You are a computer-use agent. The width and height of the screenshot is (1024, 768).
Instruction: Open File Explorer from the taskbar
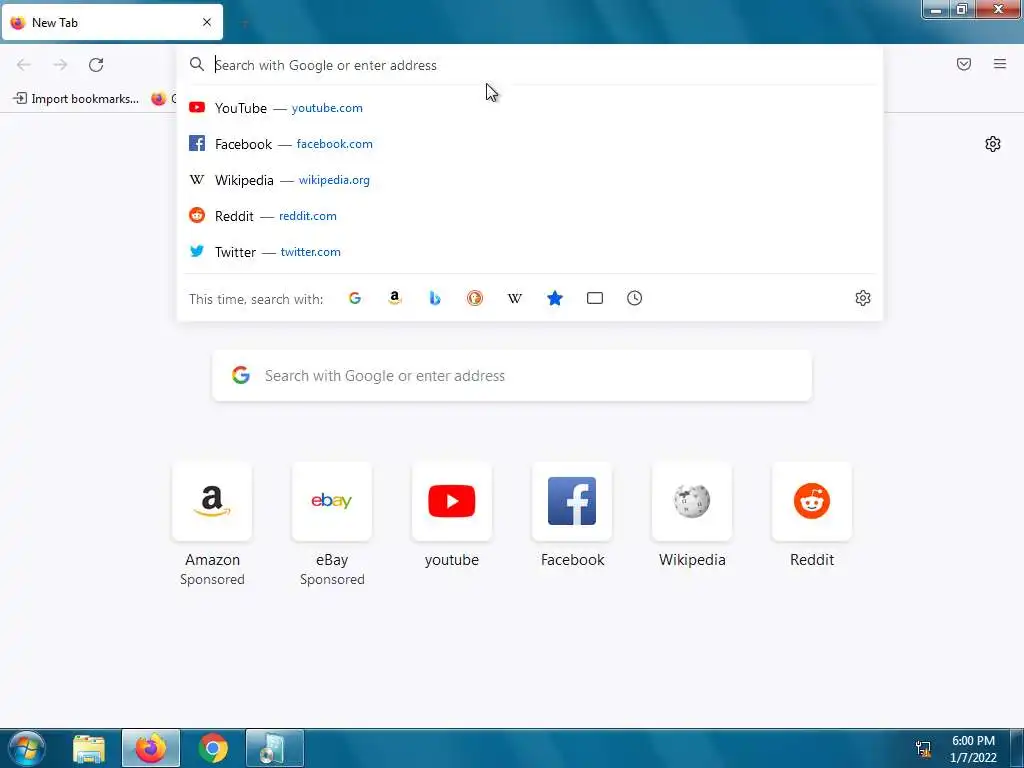point(89,748)
